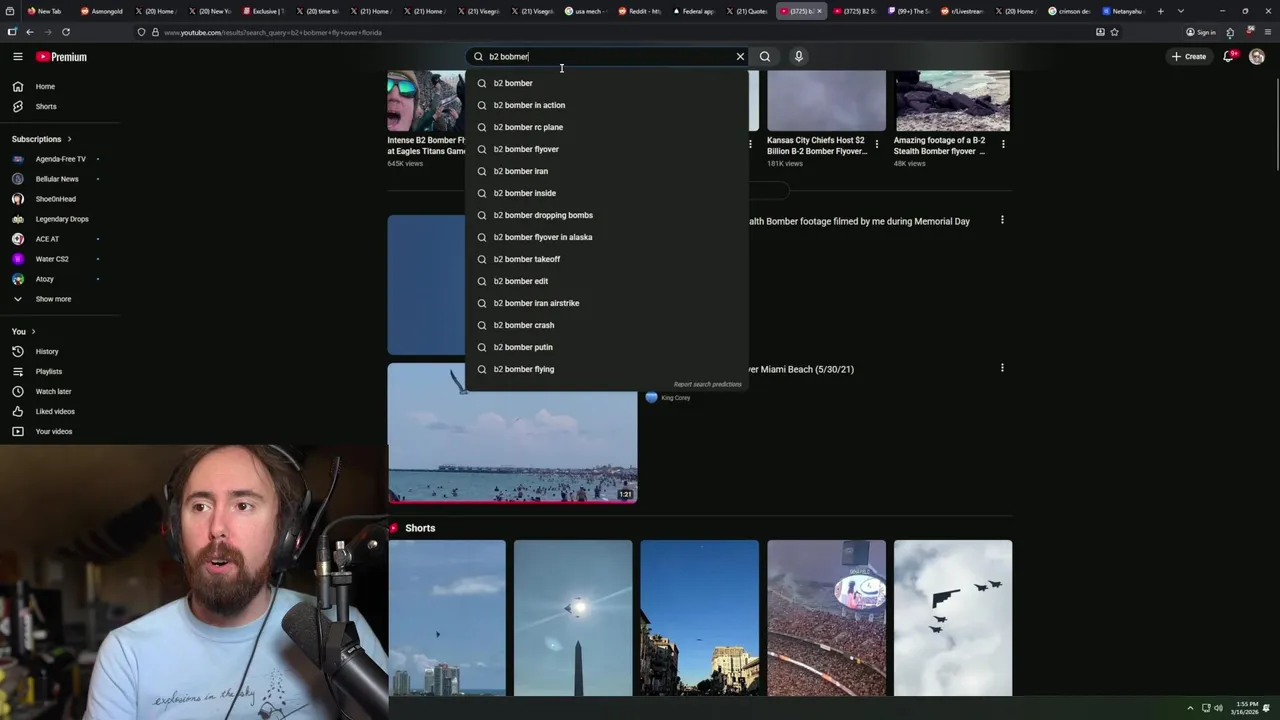
Task: Choose suggestion 'b2 bomber flying'
Action: [x=606, y=369]
